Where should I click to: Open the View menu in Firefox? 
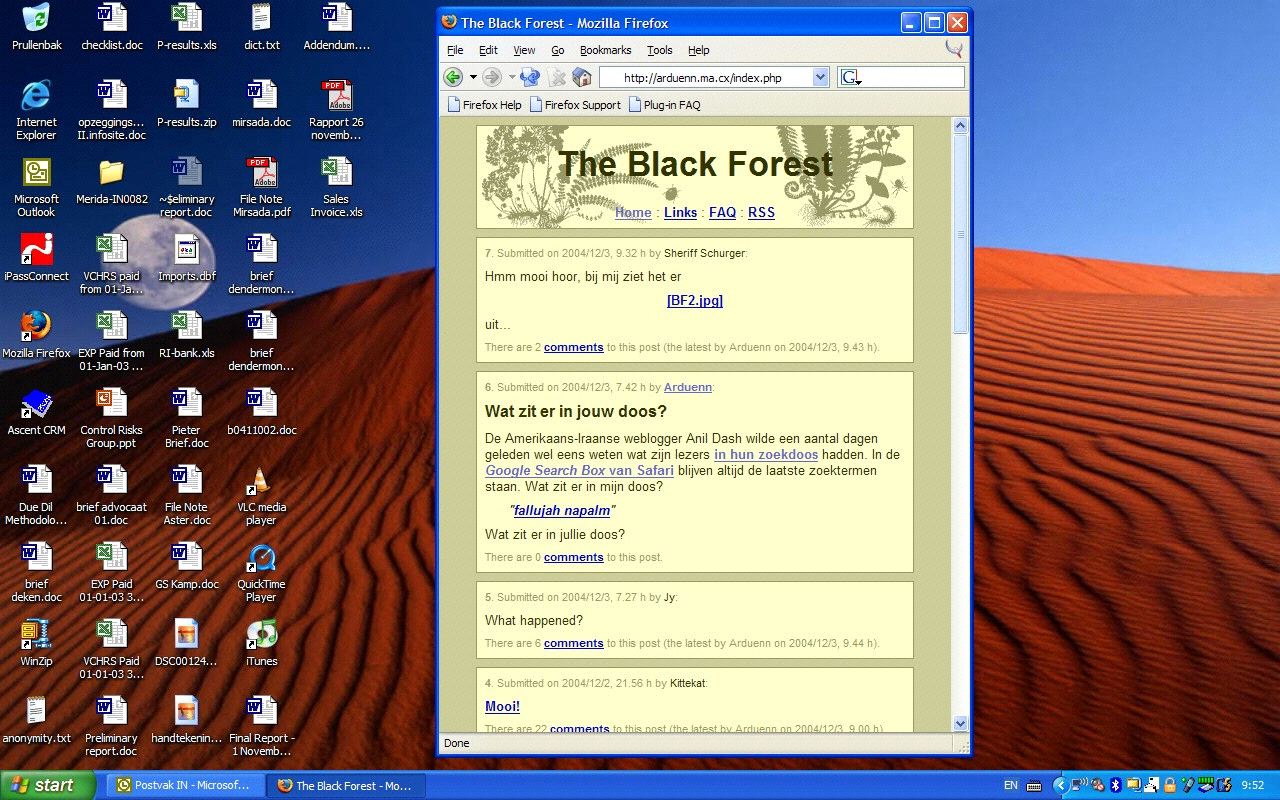coord(524,50)
